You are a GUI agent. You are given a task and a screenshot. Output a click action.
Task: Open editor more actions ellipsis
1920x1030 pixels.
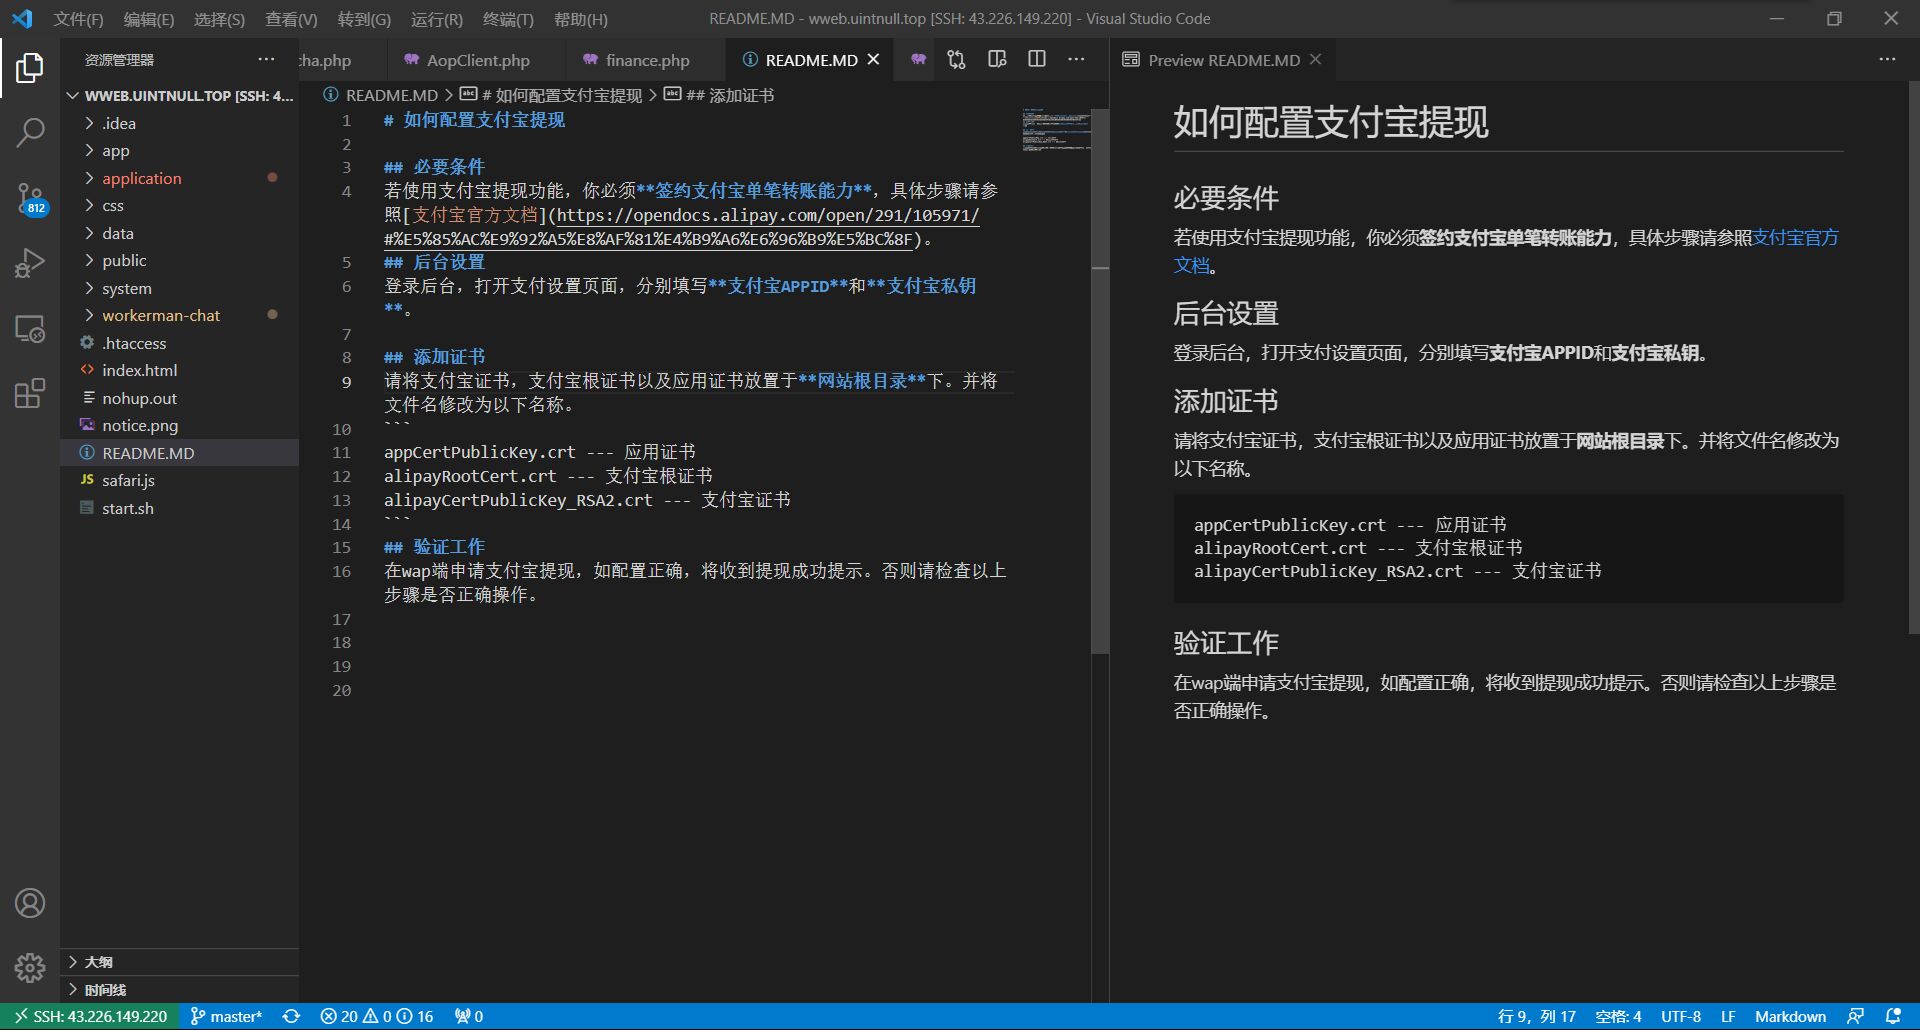point(1076,60)
